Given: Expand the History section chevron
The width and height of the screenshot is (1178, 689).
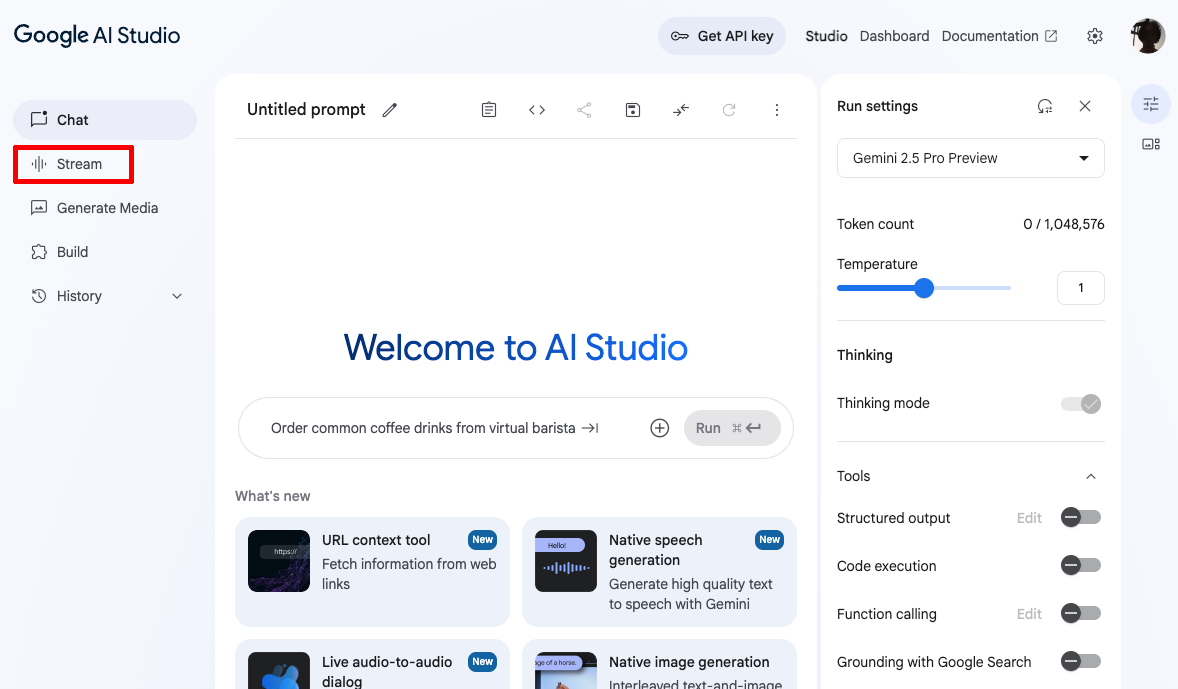Looking at the screenshot, I should tap(177, 296).
